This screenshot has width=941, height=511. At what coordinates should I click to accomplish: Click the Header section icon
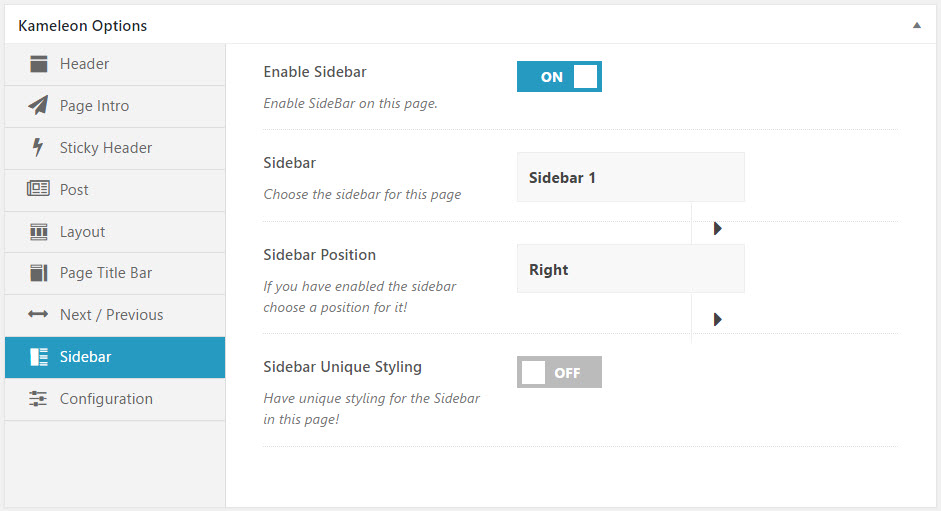click(x=38, y=64)
